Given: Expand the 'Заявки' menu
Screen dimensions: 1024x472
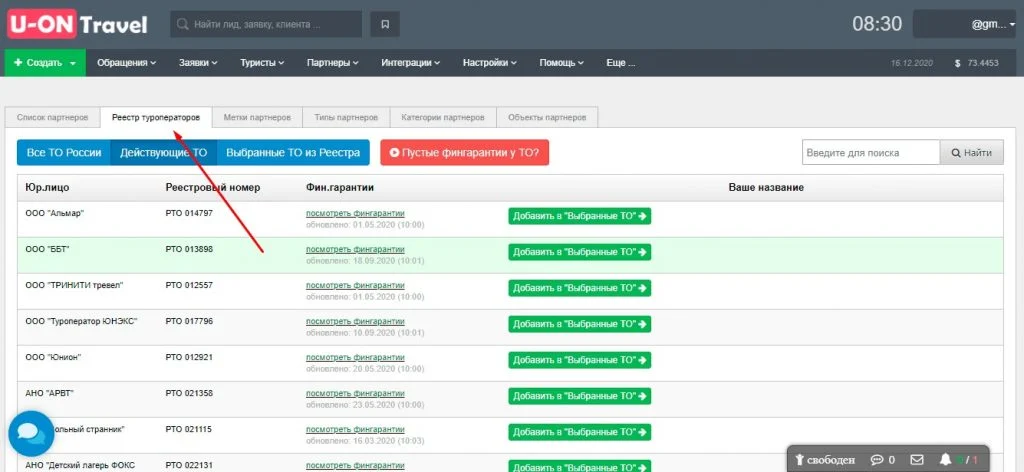Looking at the screenshot, I should (198, 63).
